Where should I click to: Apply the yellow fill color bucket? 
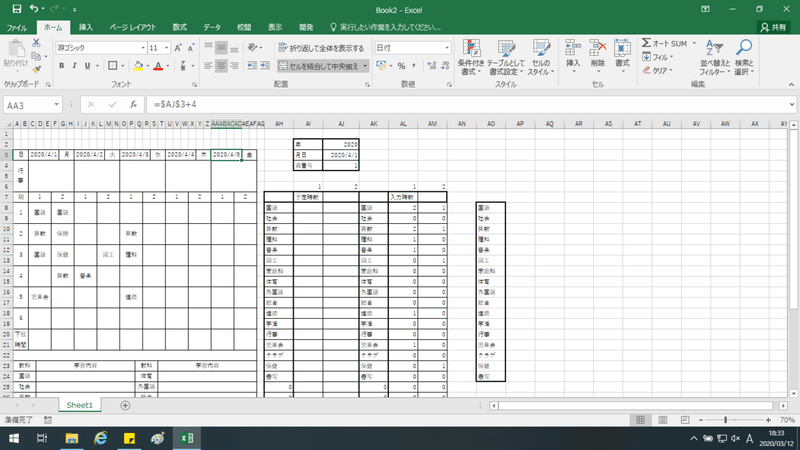138,66
